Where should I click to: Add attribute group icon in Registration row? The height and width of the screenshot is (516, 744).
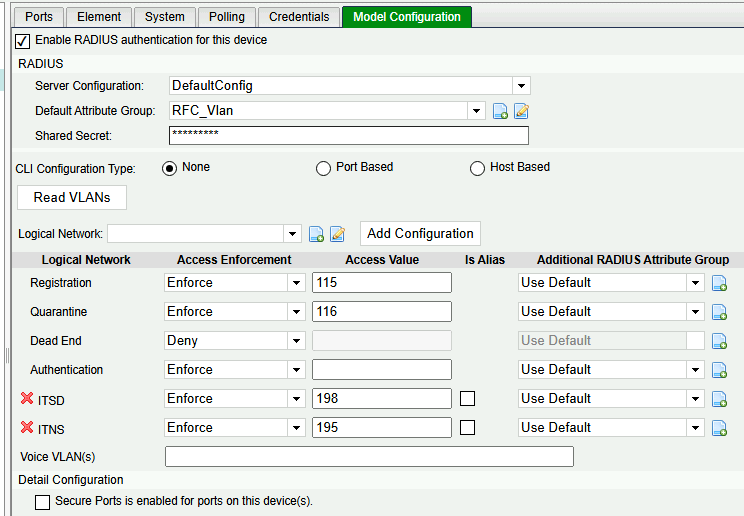719,283
